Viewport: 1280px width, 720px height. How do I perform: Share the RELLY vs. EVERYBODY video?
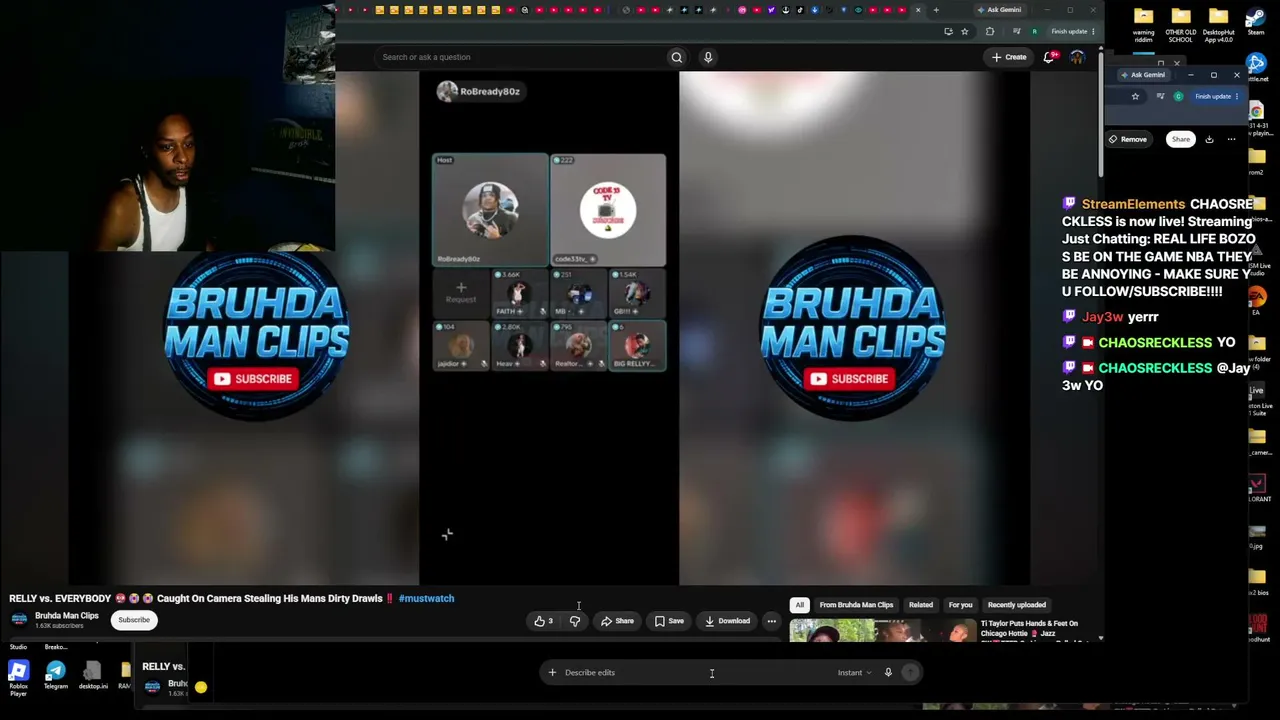pos(617,621)
